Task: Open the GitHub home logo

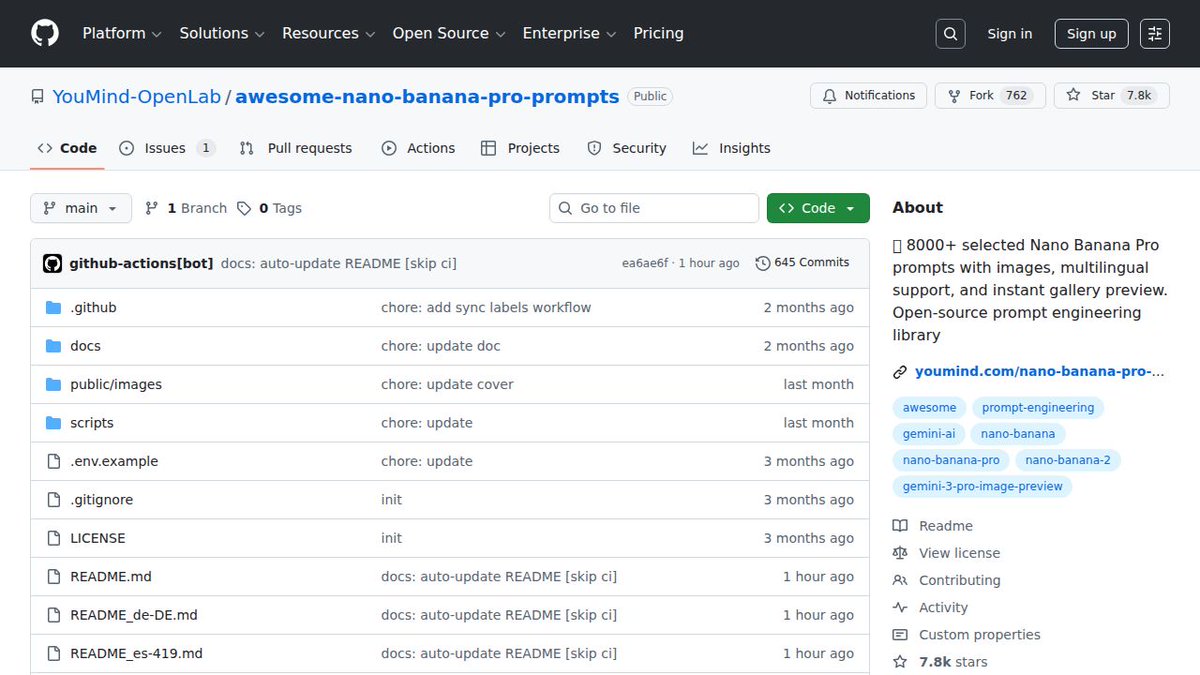Action: point(45,33)
